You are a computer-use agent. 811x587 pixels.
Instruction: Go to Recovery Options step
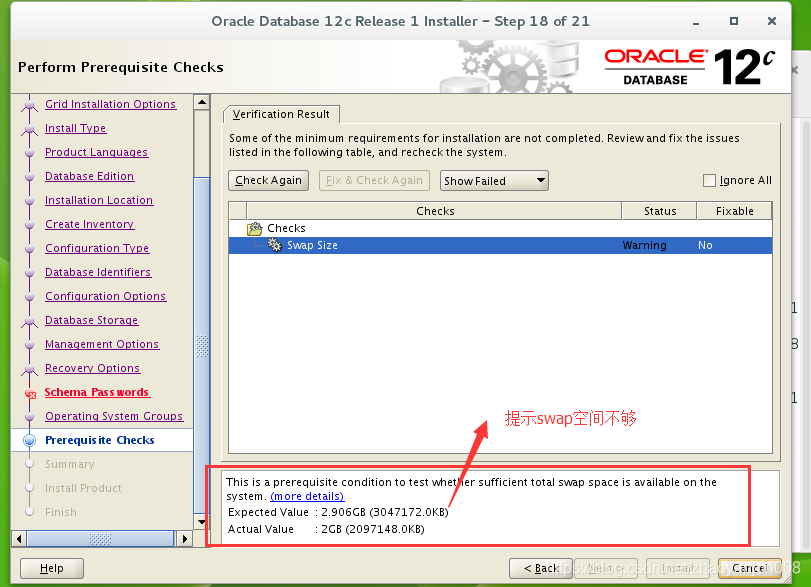tap(93, 368)
